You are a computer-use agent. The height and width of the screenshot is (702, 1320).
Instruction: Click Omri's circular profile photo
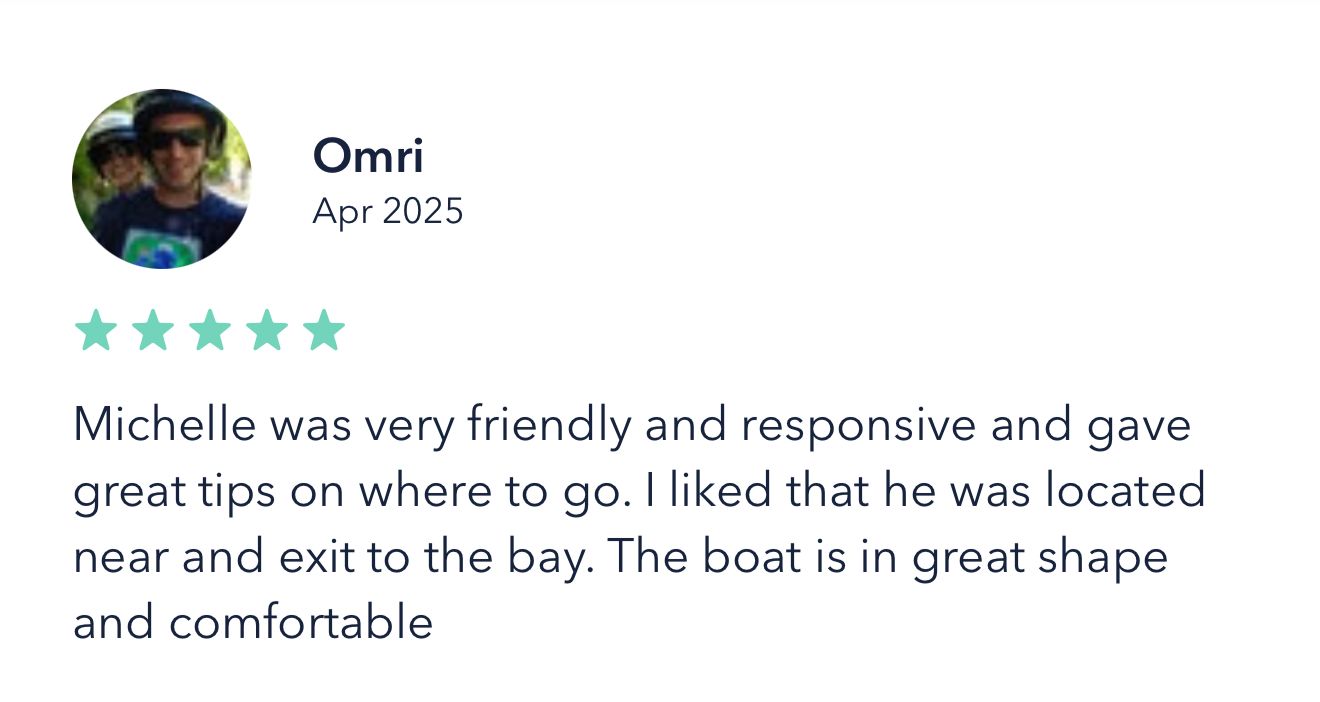coord(161,179)
